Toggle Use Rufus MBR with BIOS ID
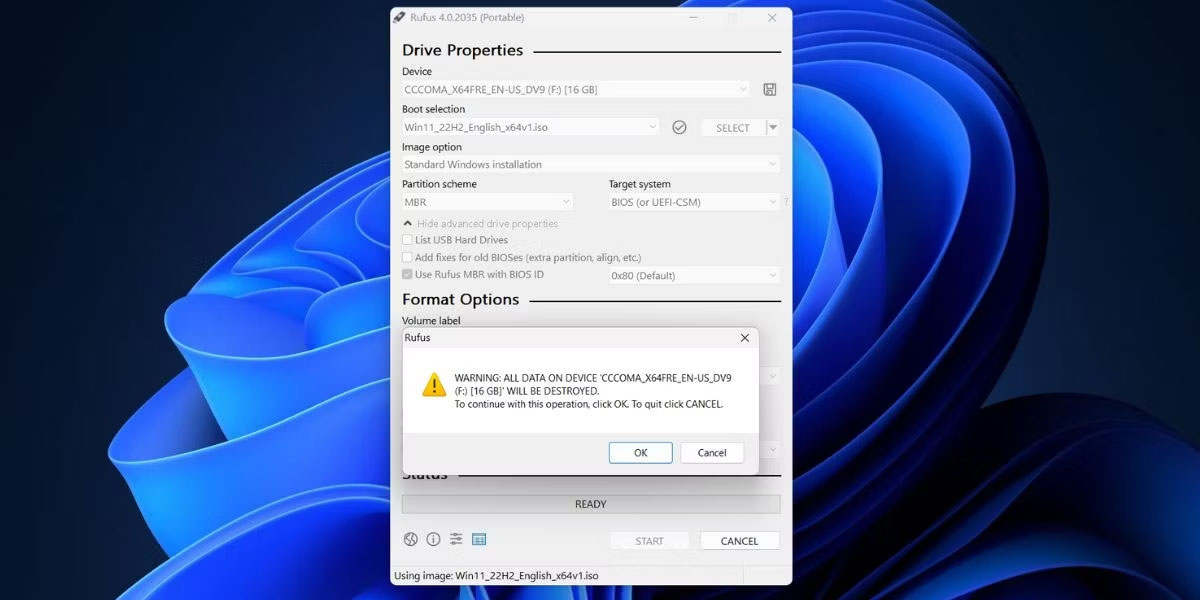1200x600 pixels. coord(407,274)
